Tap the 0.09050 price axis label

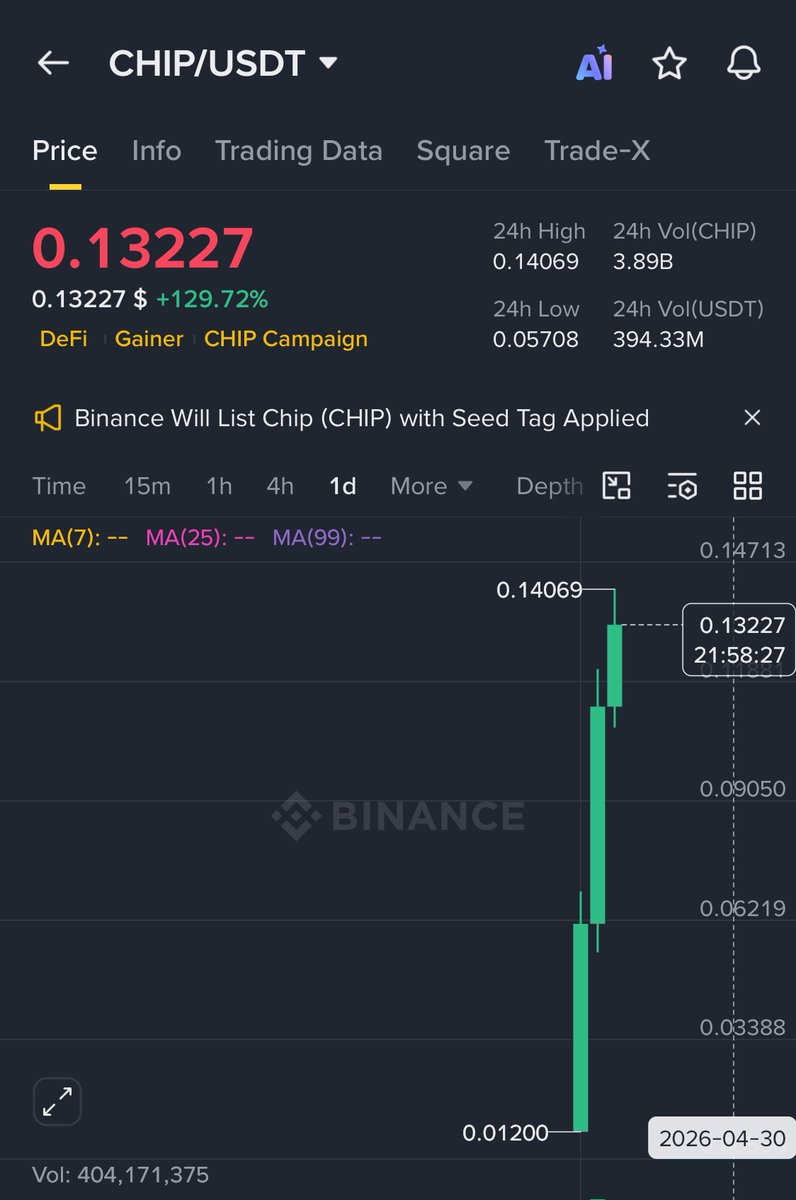point(742,789)
